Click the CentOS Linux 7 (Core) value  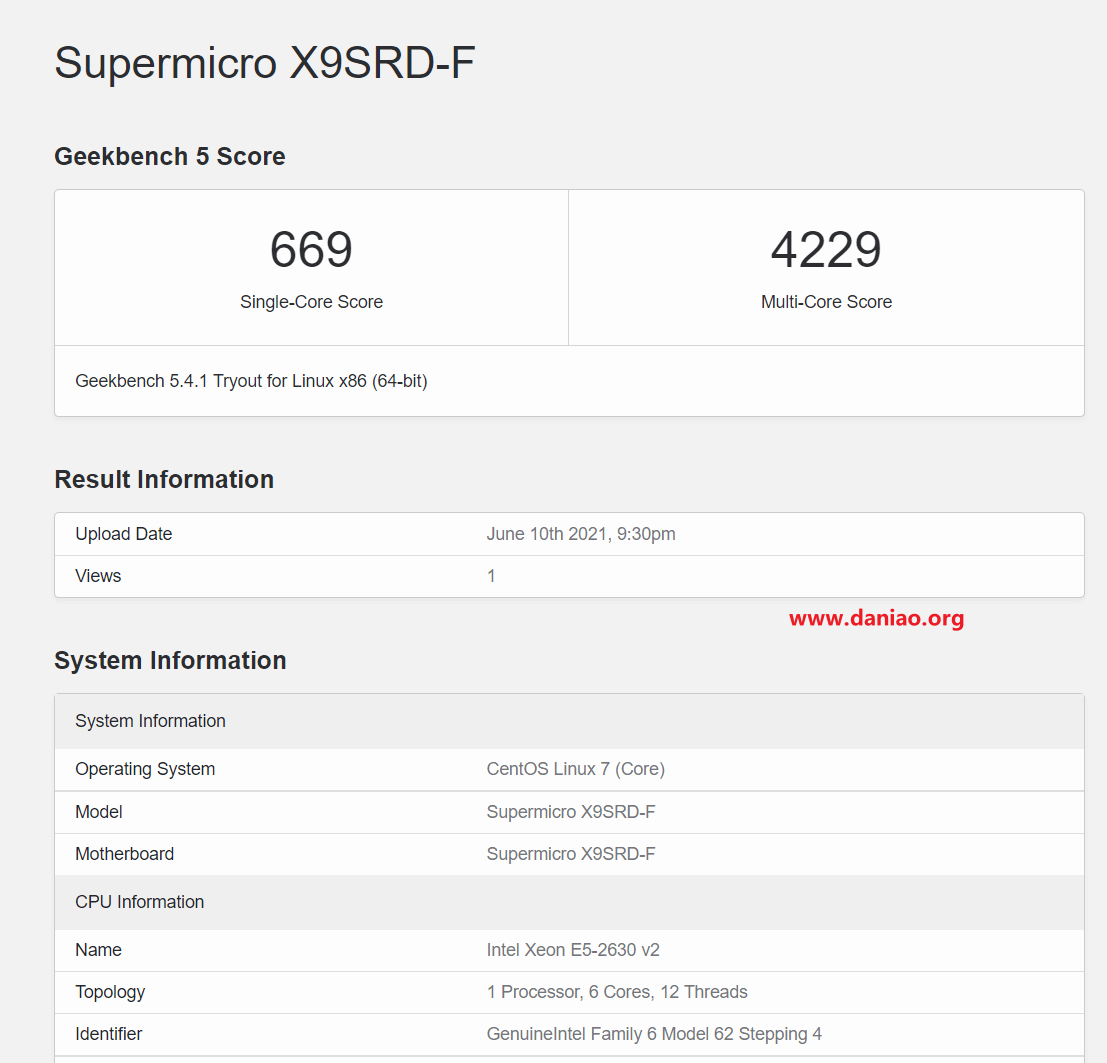point(575,769)
